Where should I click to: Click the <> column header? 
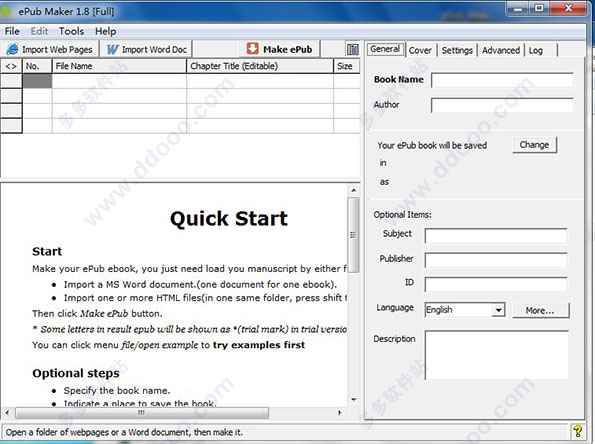[11, 66]
